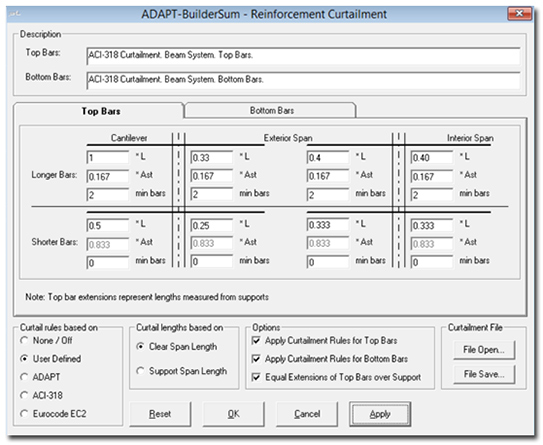The height and width of the screenshot is (445, 543).
Task: Click Cantilever Longer Bars *L field
Action: coord(107,158)
